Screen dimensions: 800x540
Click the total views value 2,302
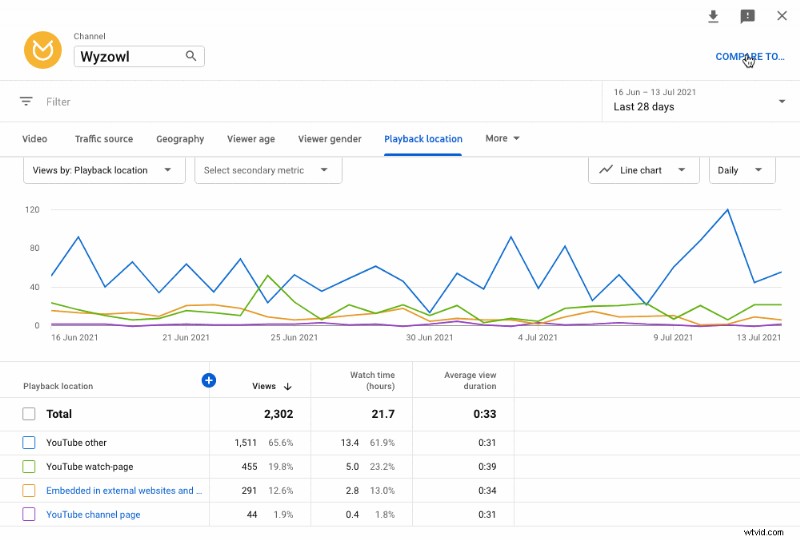point(279,414)
